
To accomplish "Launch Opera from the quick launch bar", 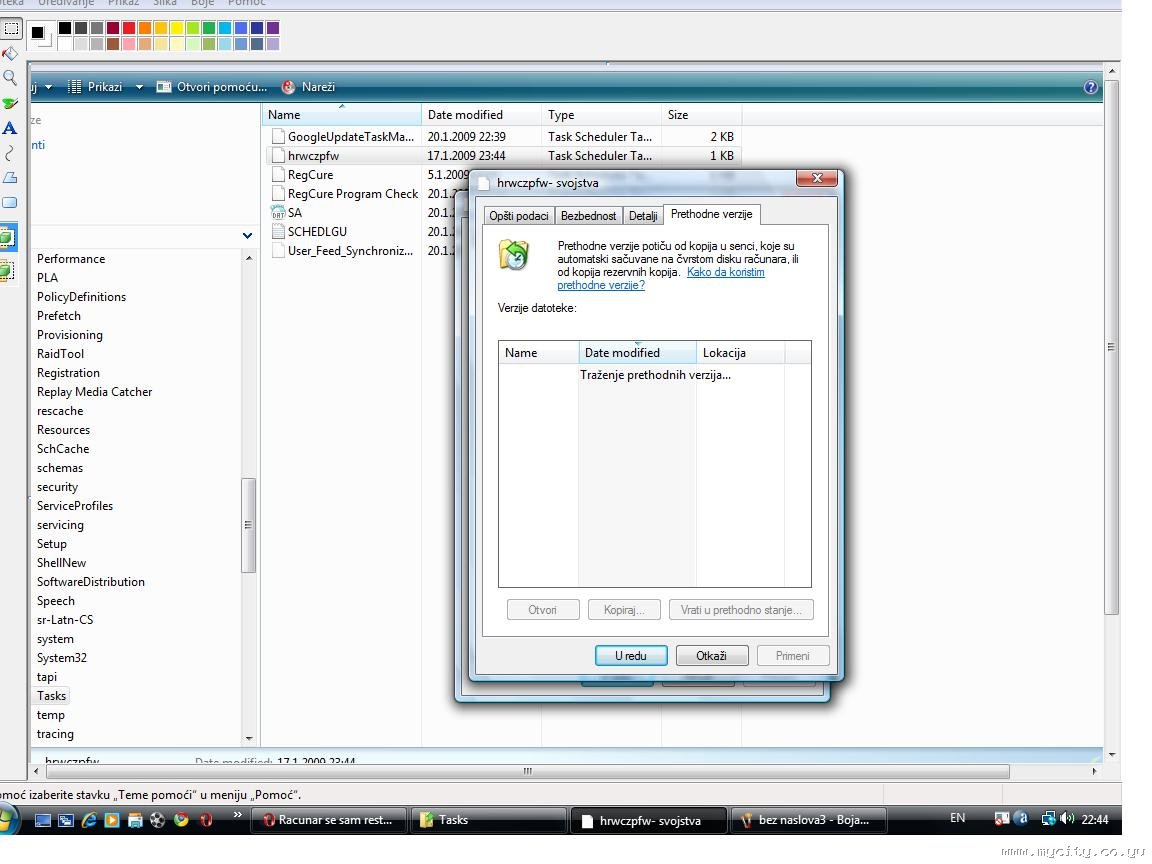I will click(206, 820).
